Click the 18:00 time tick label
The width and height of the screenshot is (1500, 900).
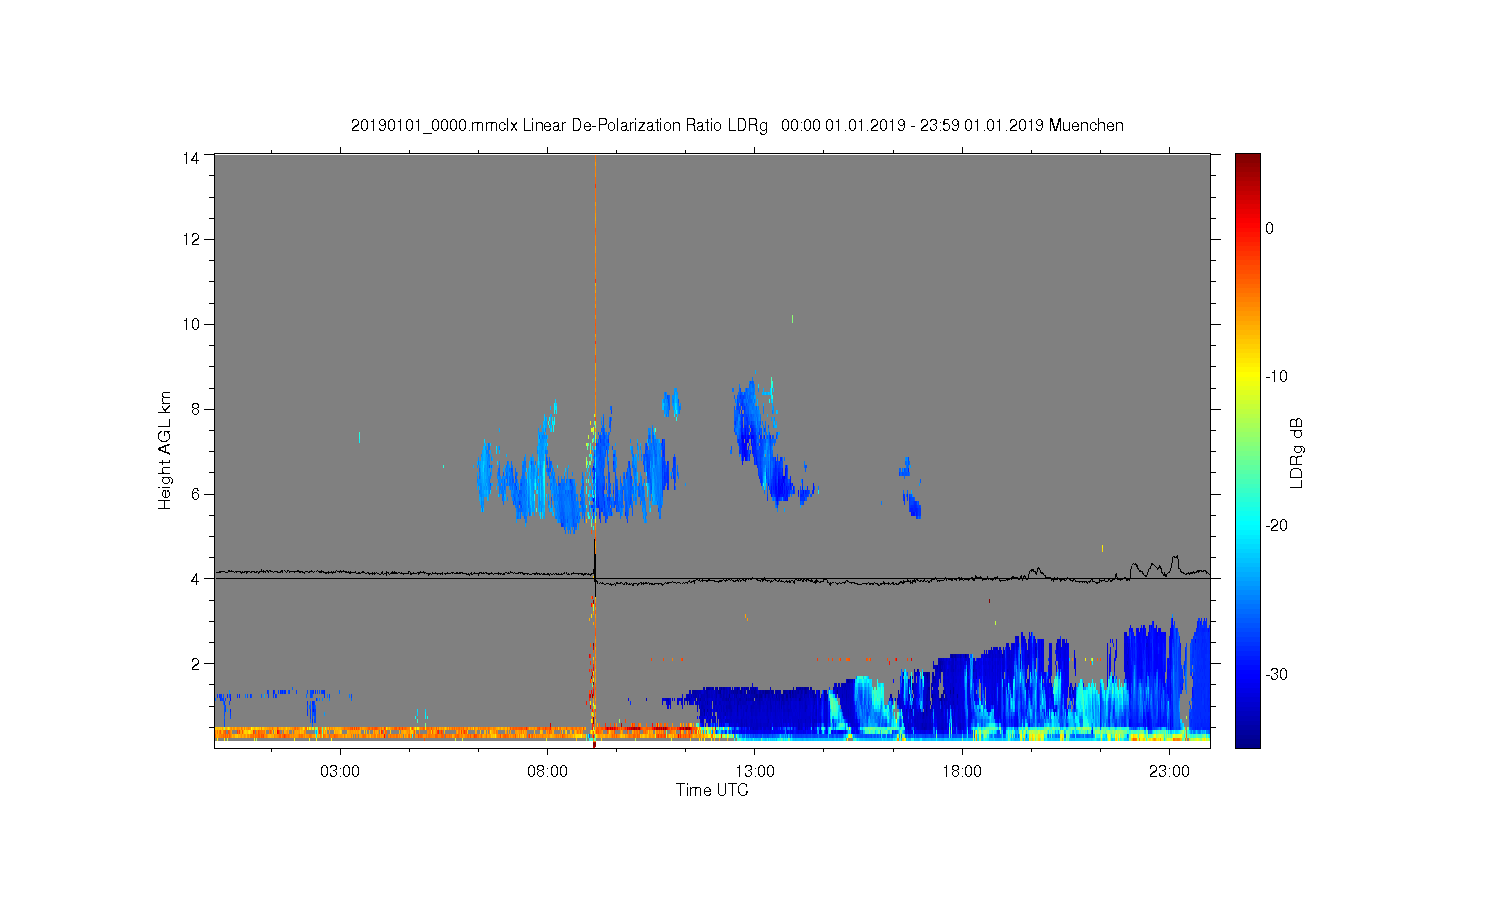point(962,772)
